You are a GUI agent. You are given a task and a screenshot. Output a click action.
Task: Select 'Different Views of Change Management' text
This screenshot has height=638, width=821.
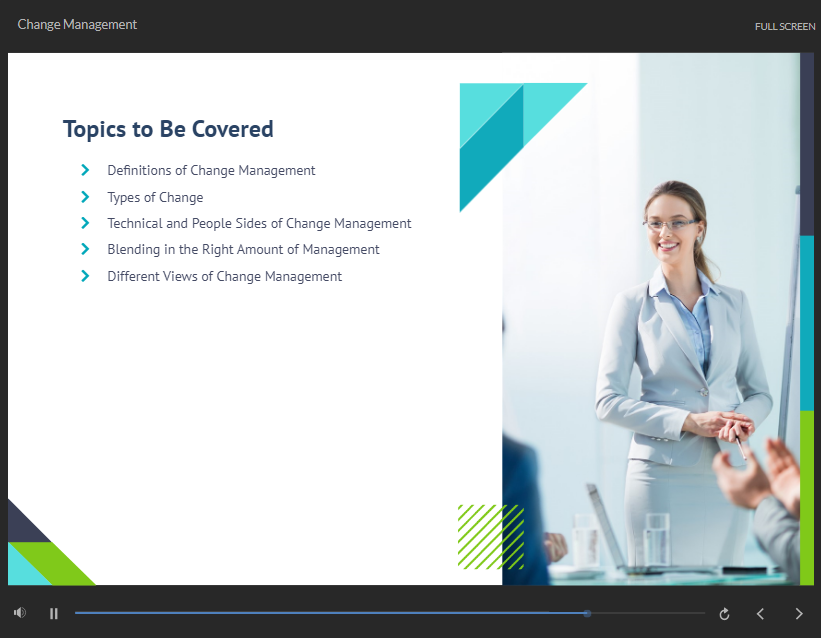point(224,276)
